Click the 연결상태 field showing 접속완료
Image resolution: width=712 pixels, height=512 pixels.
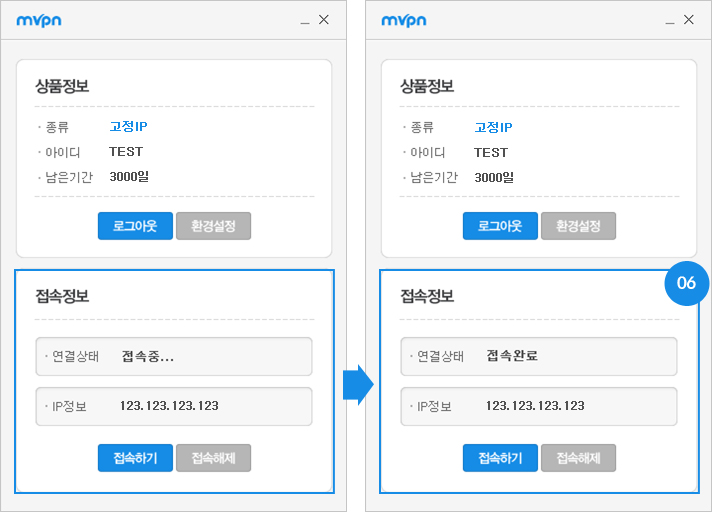click(539, 356)
